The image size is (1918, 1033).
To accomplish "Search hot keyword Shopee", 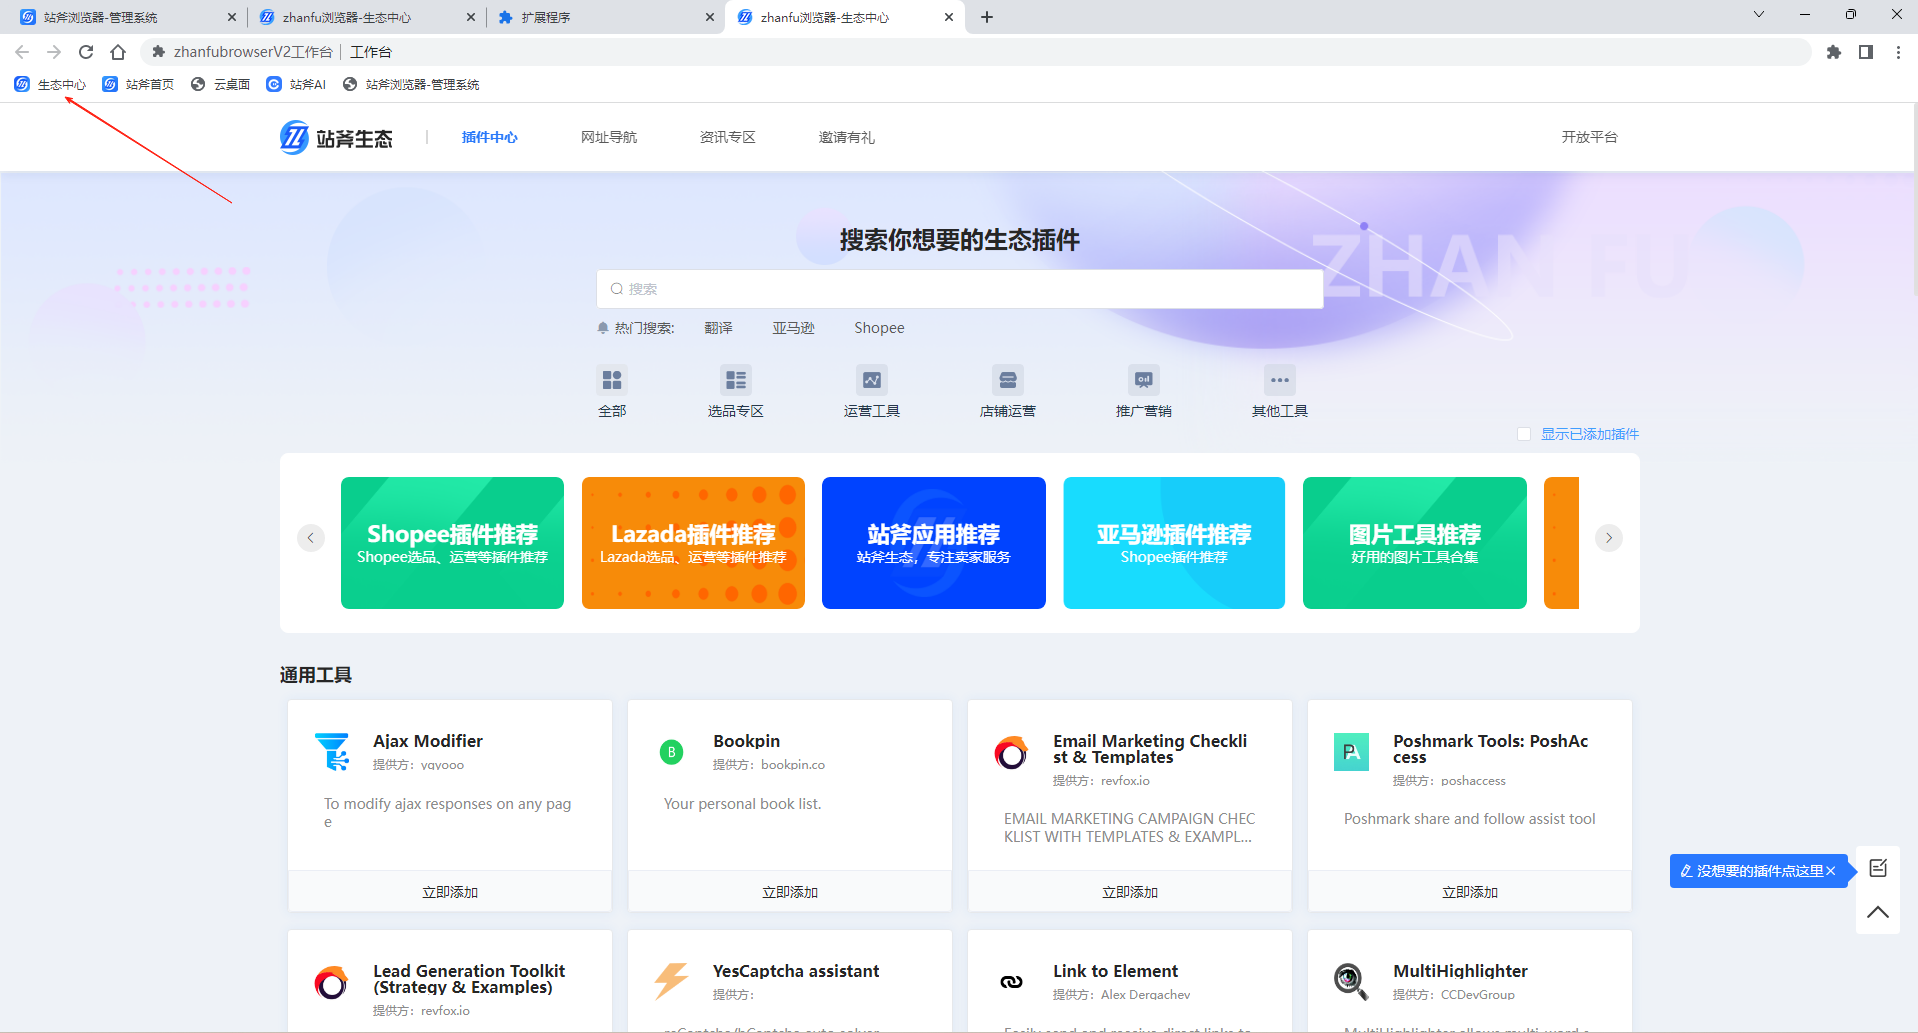I will point(880,328).
